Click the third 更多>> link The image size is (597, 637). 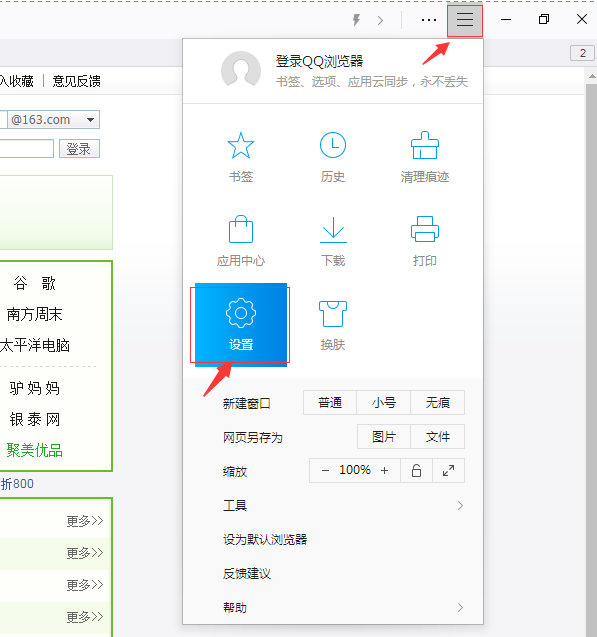[85, 585]
